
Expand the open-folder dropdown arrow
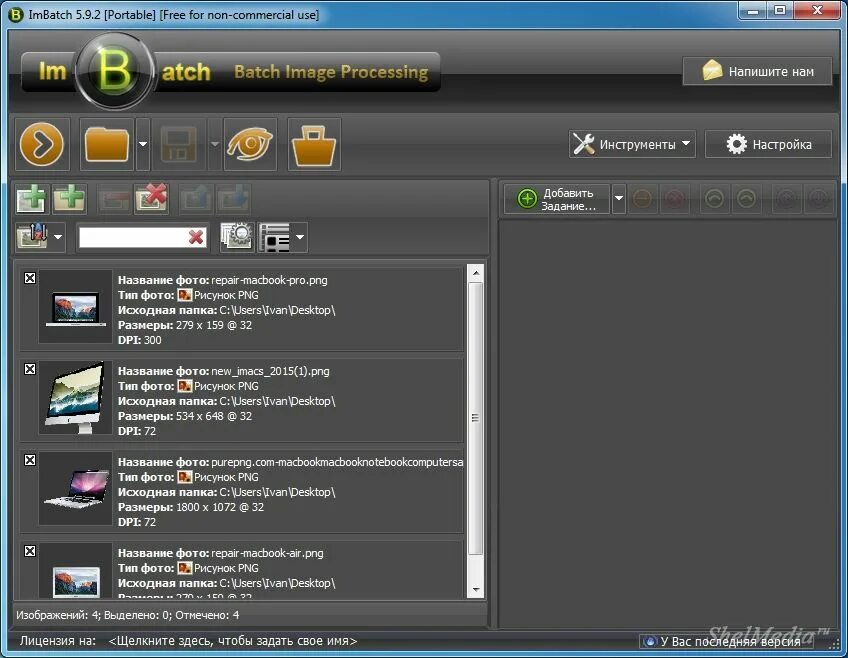[143, 144]
